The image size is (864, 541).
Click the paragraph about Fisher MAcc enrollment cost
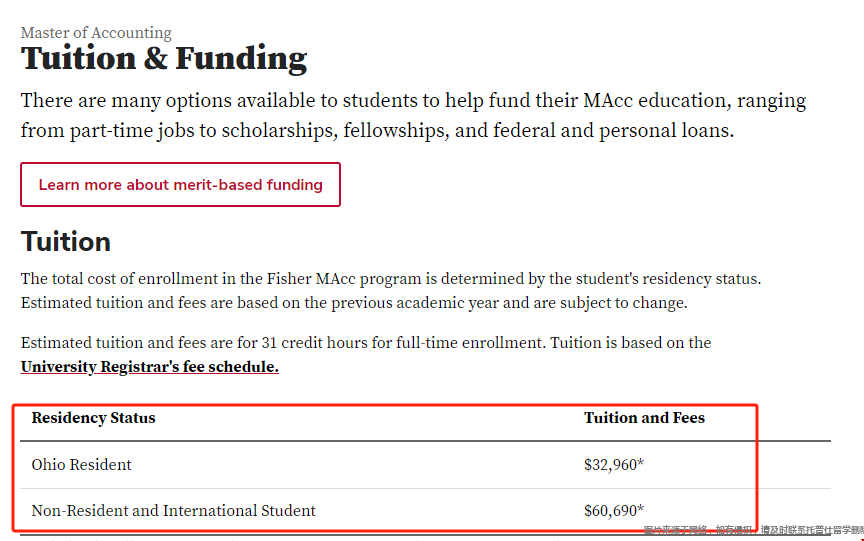pos(391,291)
